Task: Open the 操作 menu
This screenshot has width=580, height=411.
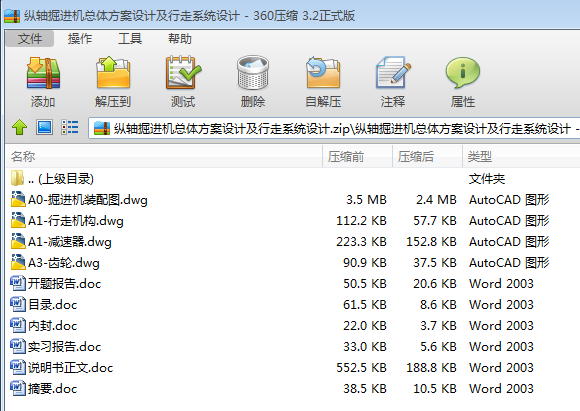Action: click(x=80, y=38)
